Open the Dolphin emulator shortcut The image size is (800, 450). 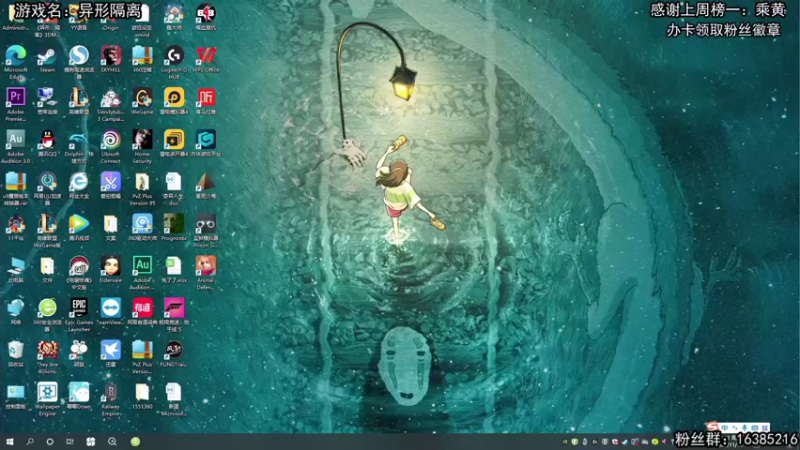[79, 139]
